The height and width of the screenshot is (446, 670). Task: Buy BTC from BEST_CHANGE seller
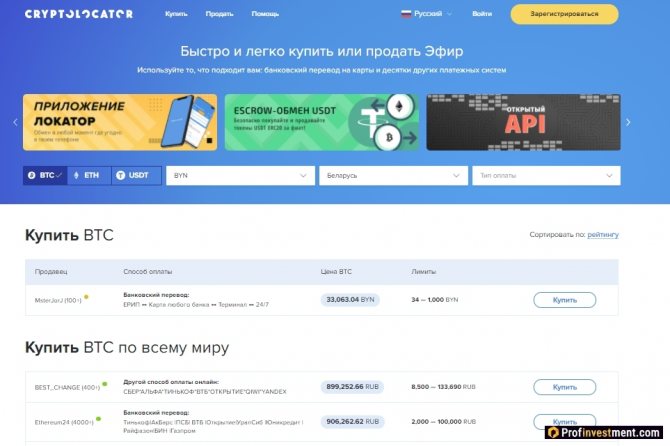click(x=564, y=387)
